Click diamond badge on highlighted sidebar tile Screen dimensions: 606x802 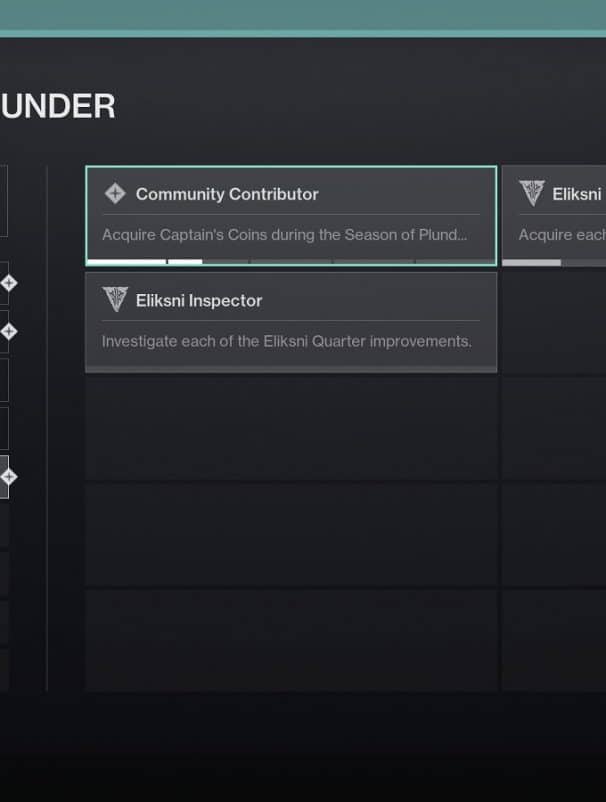(8, 477)
